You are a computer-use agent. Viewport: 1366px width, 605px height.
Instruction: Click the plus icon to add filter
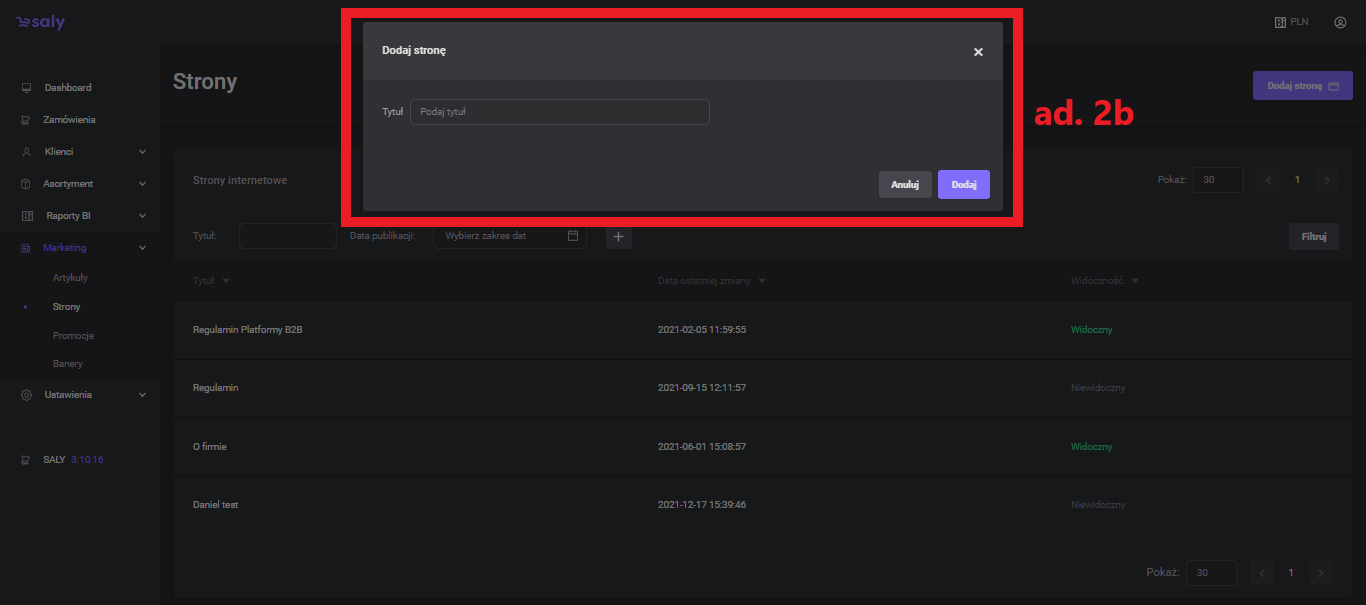[x=618, y=237]
